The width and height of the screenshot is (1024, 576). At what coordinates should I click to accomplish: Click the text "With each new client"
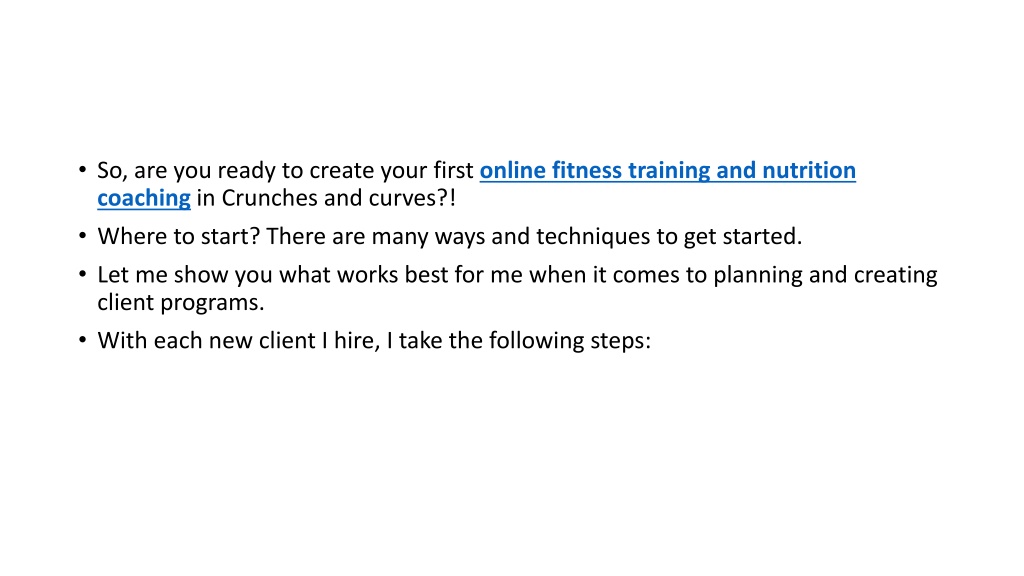(206, 341)
